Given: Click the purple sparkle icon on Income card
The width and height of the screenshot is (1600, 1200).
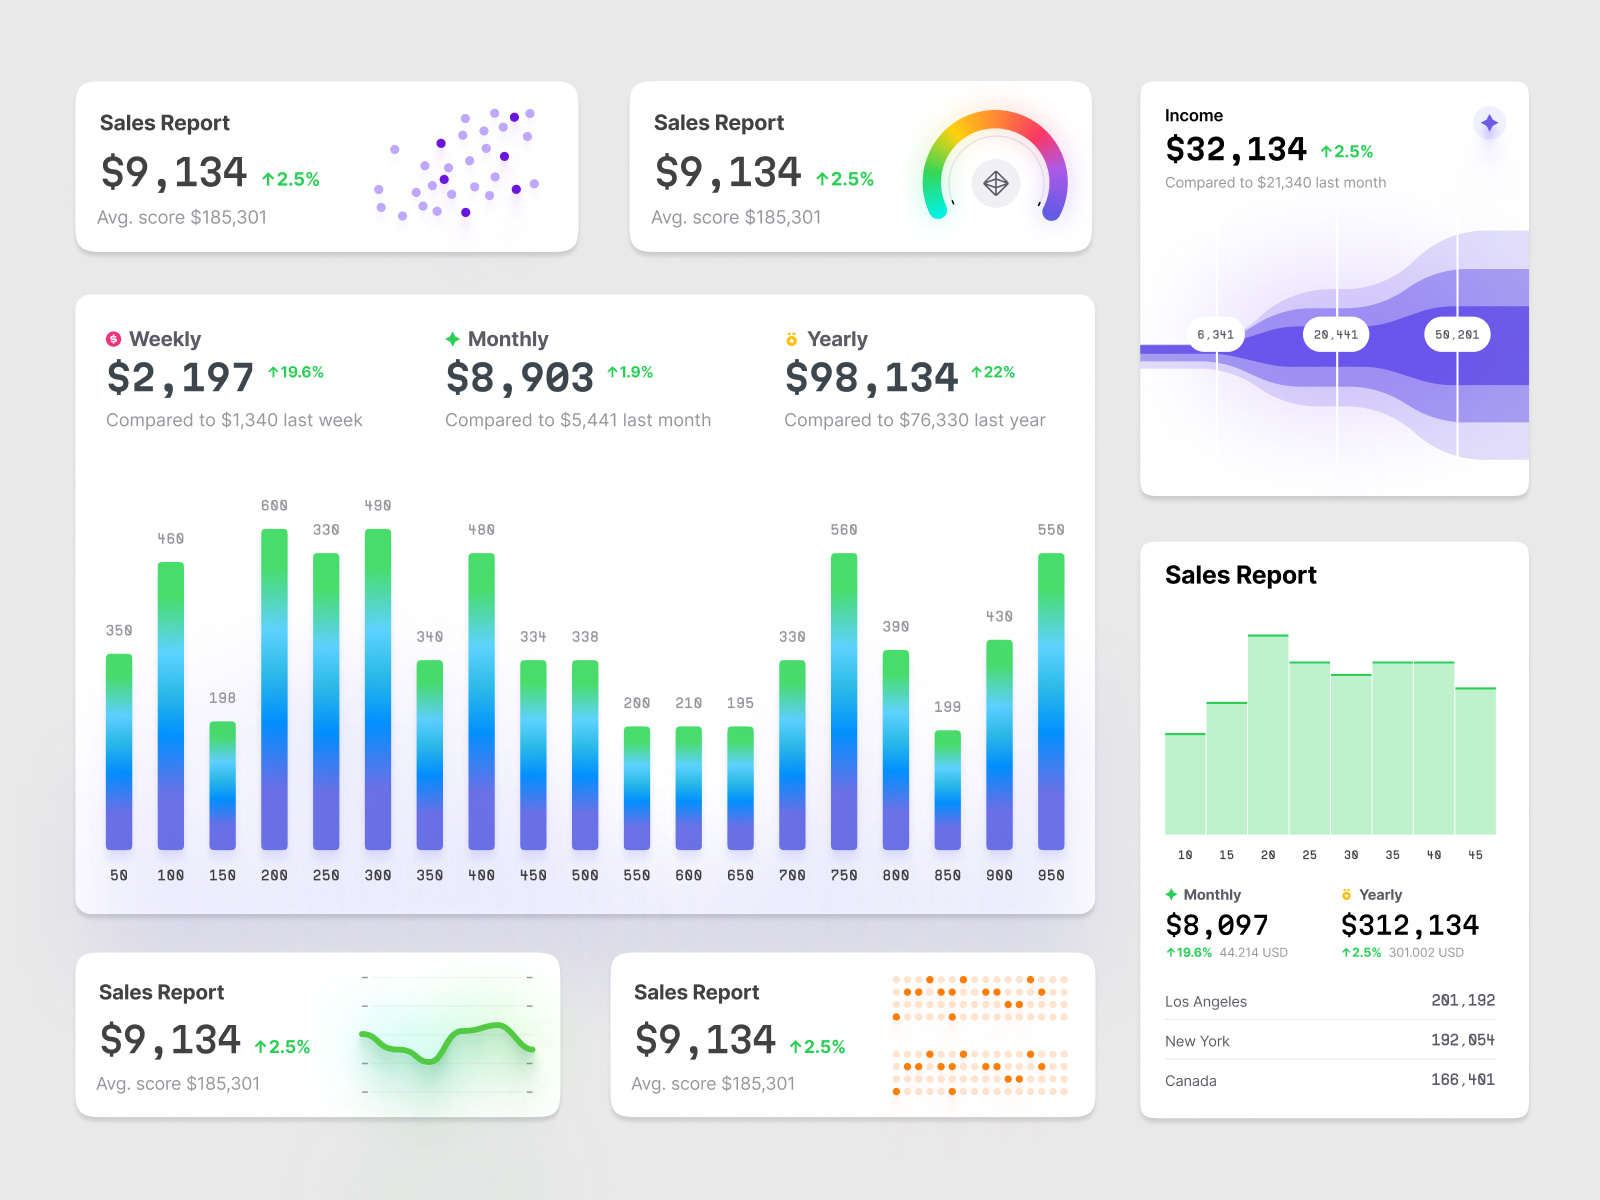Looking at the screenshot, I should point(1489,122).
